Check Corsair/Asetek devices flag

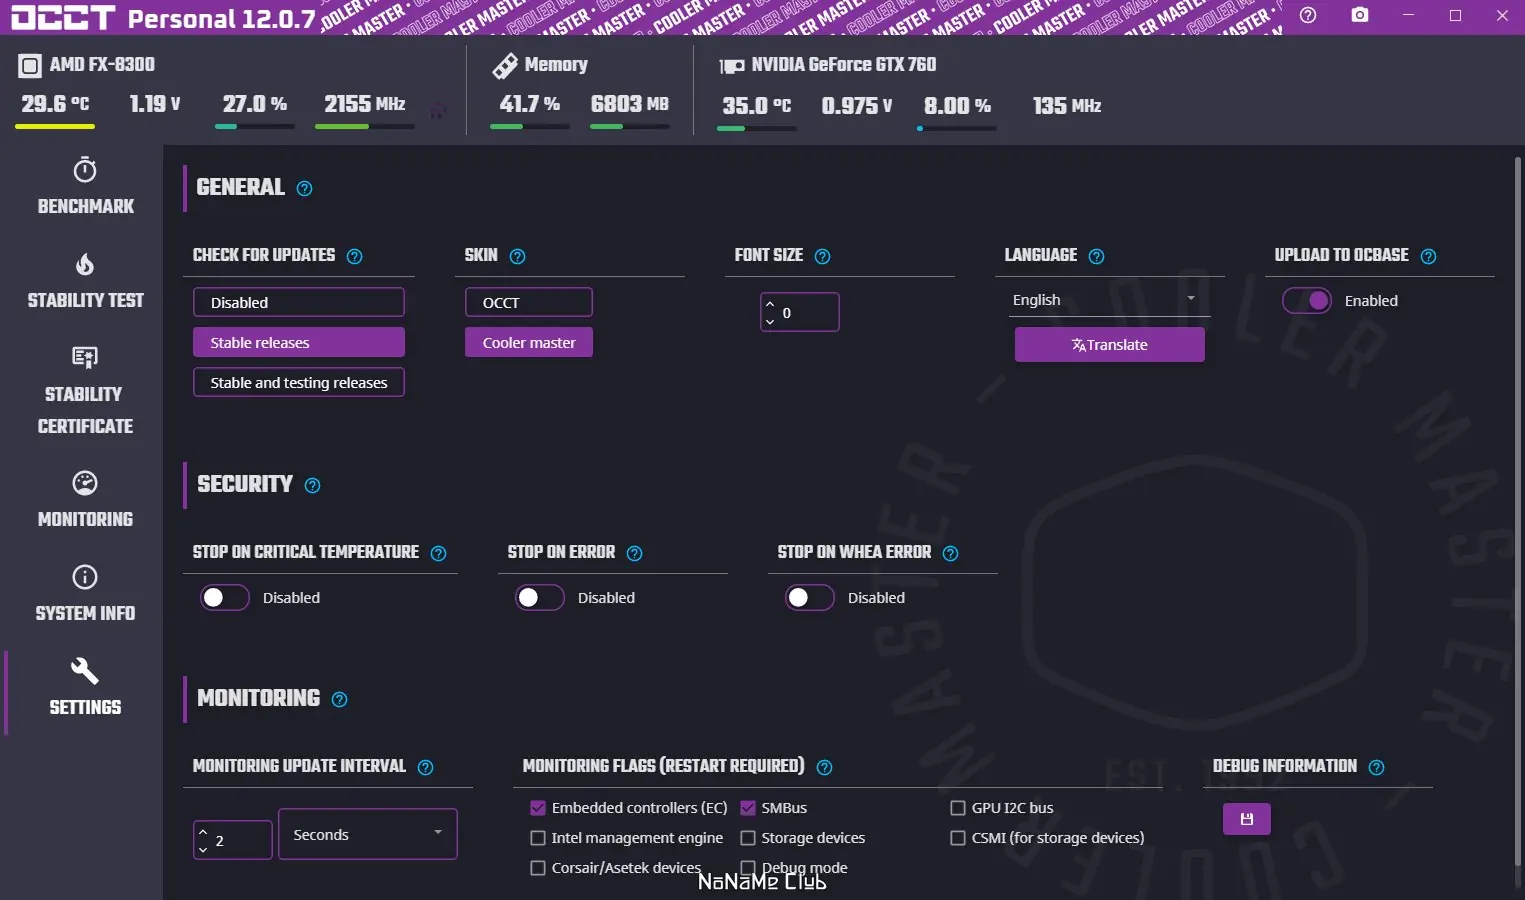pos(538,868)
